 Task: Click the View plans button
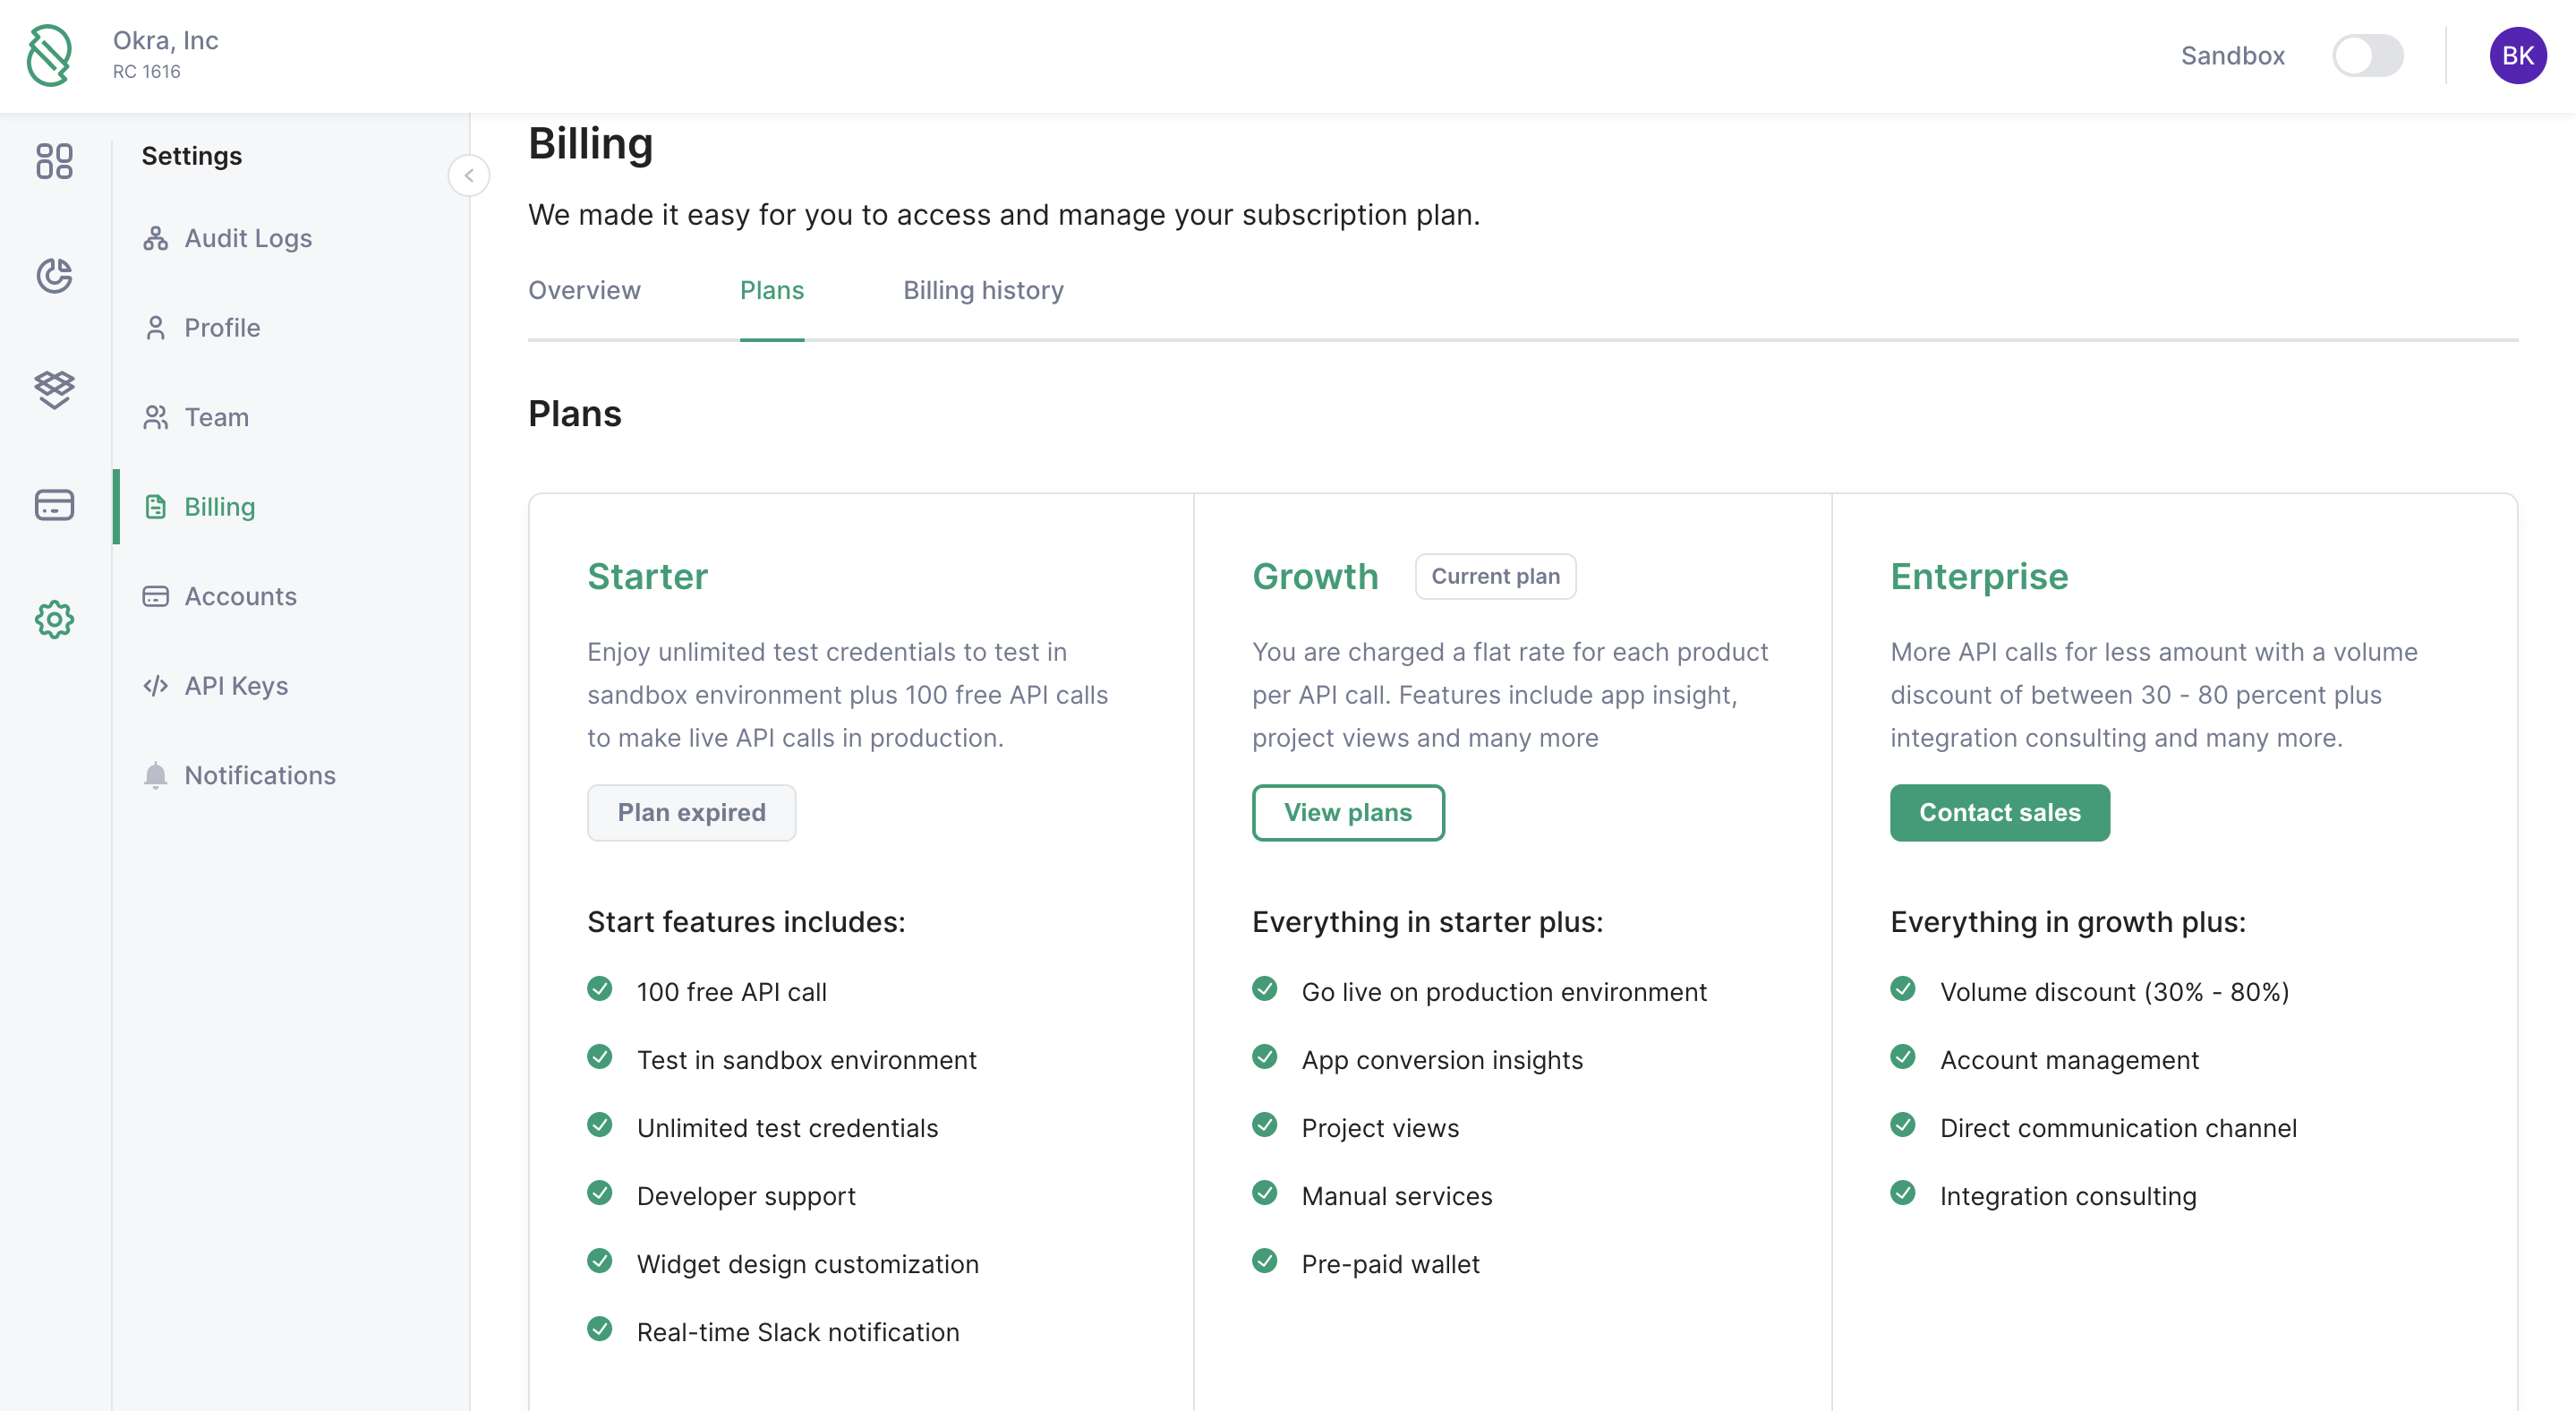coord(1347,812)
